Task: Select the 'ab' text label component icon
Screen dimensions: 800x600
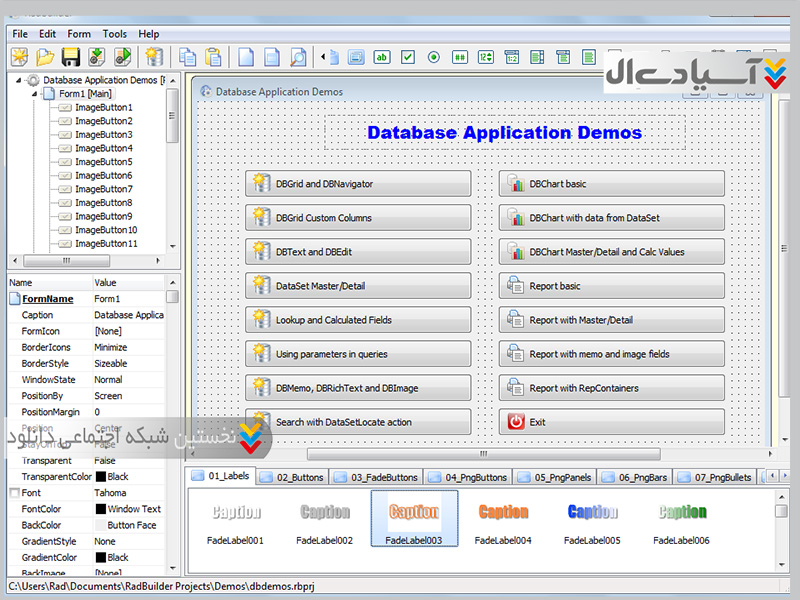Action: coord(382,57)
